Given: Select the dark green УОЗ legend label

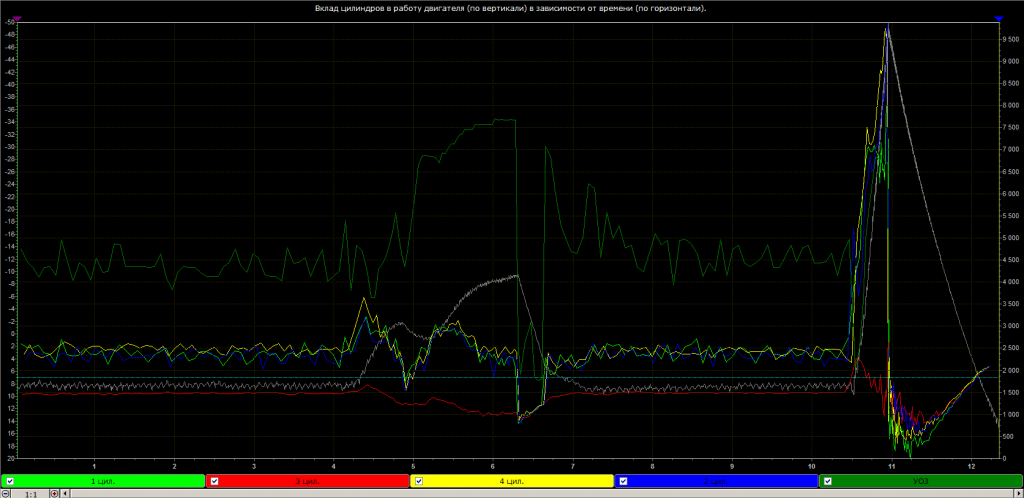Looking at the screenshot, I should point(921,481).
